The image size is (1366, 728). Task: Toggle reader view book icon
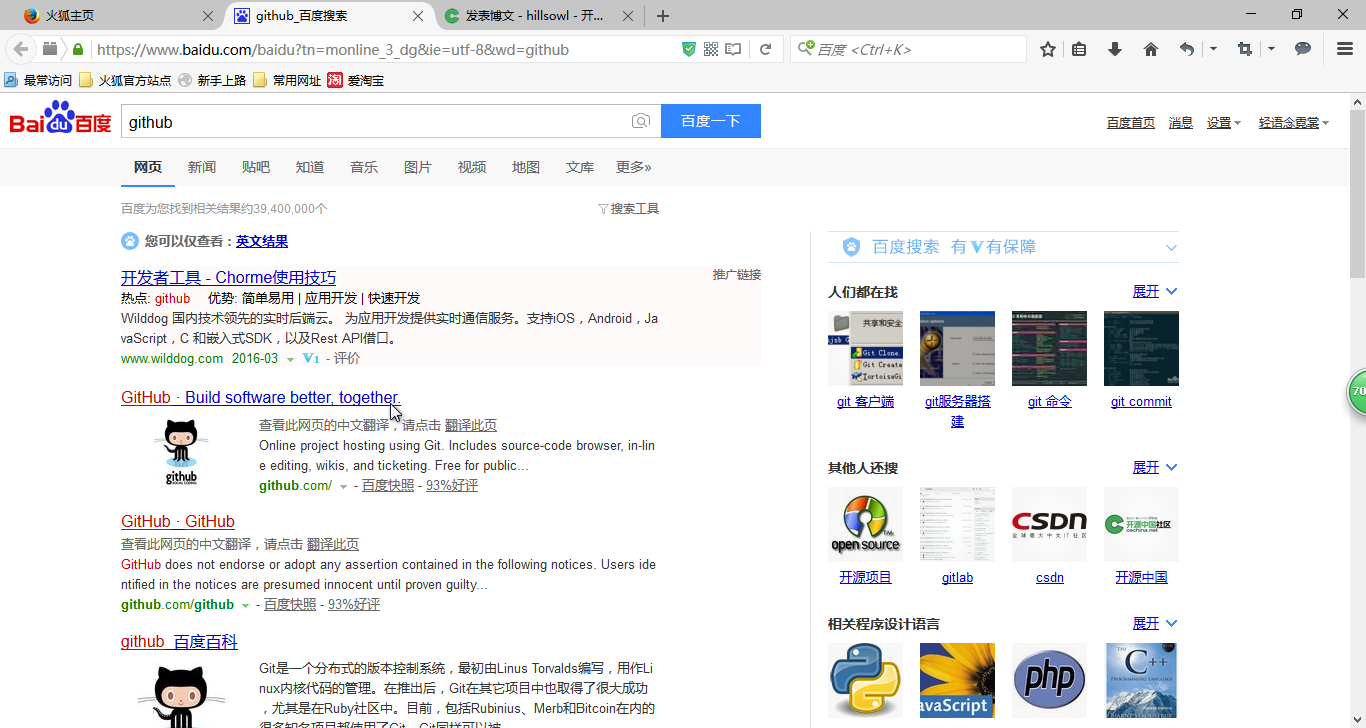click(733, 49)
